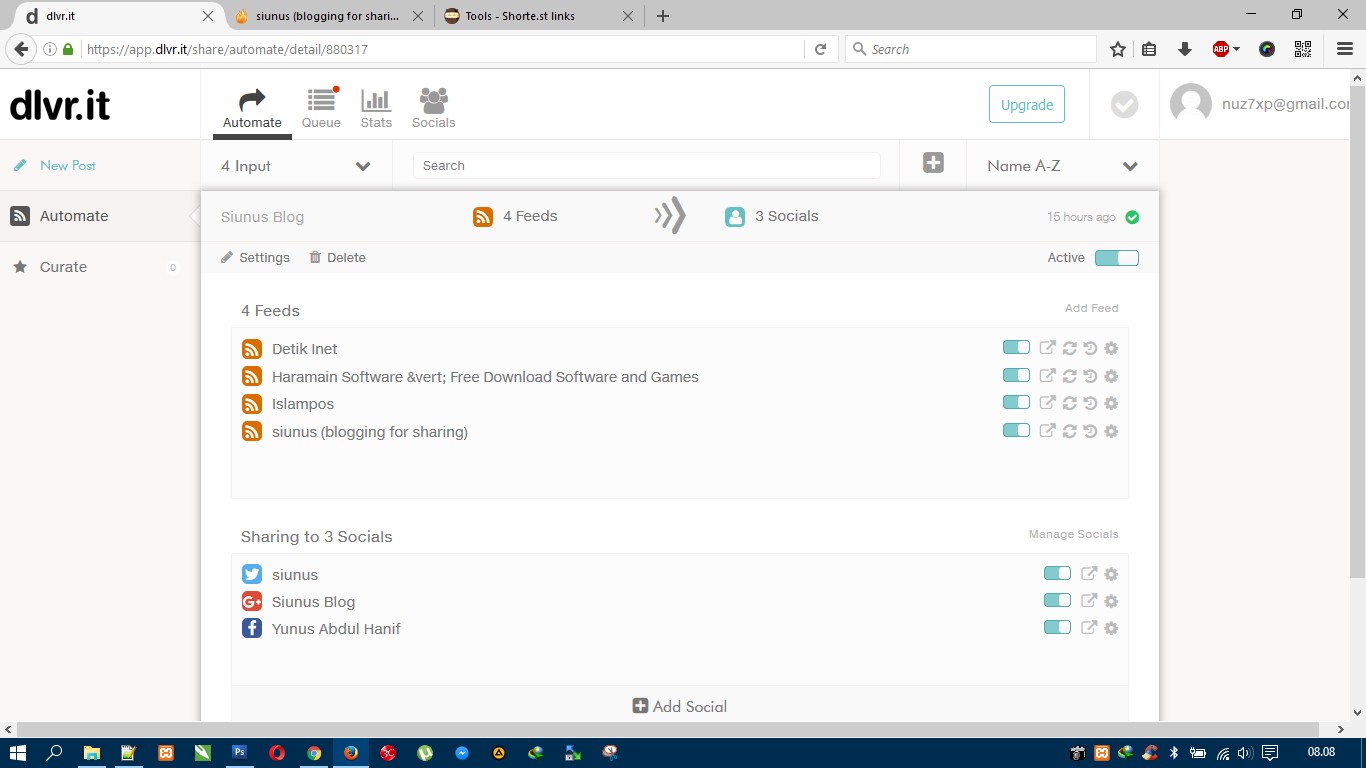Click the route Search input field

point(647,166)
